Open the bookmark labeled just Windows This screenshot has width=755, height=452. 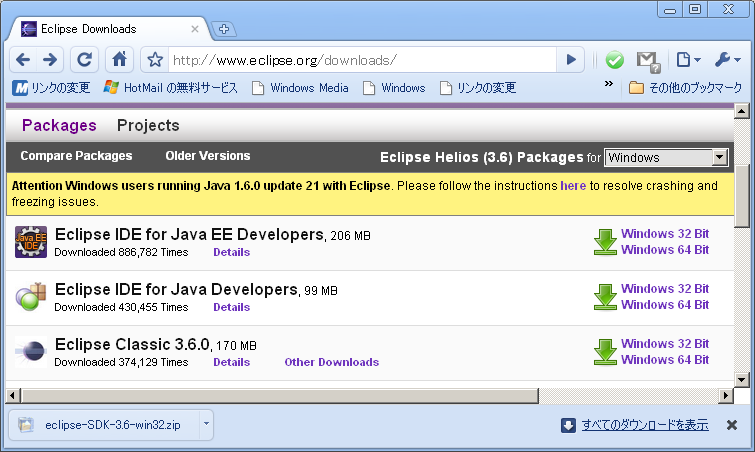(394, 88)
